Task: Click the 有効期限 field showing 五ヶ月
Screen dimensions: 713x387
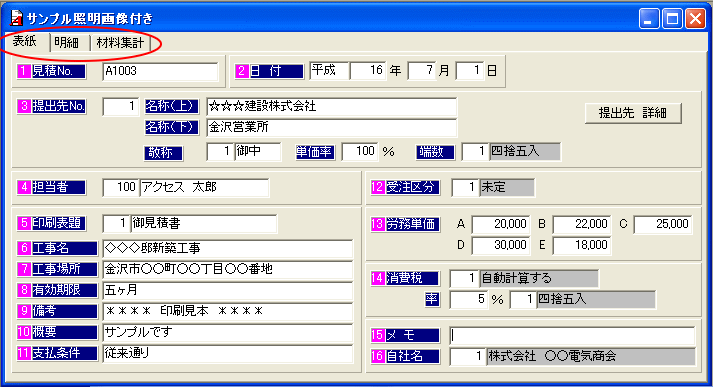Action: click(228, 290)
